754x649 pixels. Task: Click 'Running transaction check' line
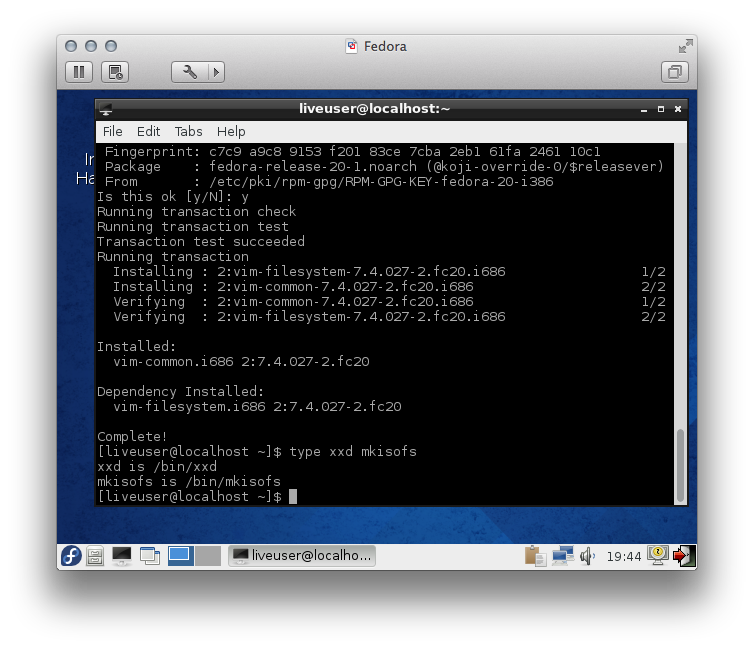point(197,212)
